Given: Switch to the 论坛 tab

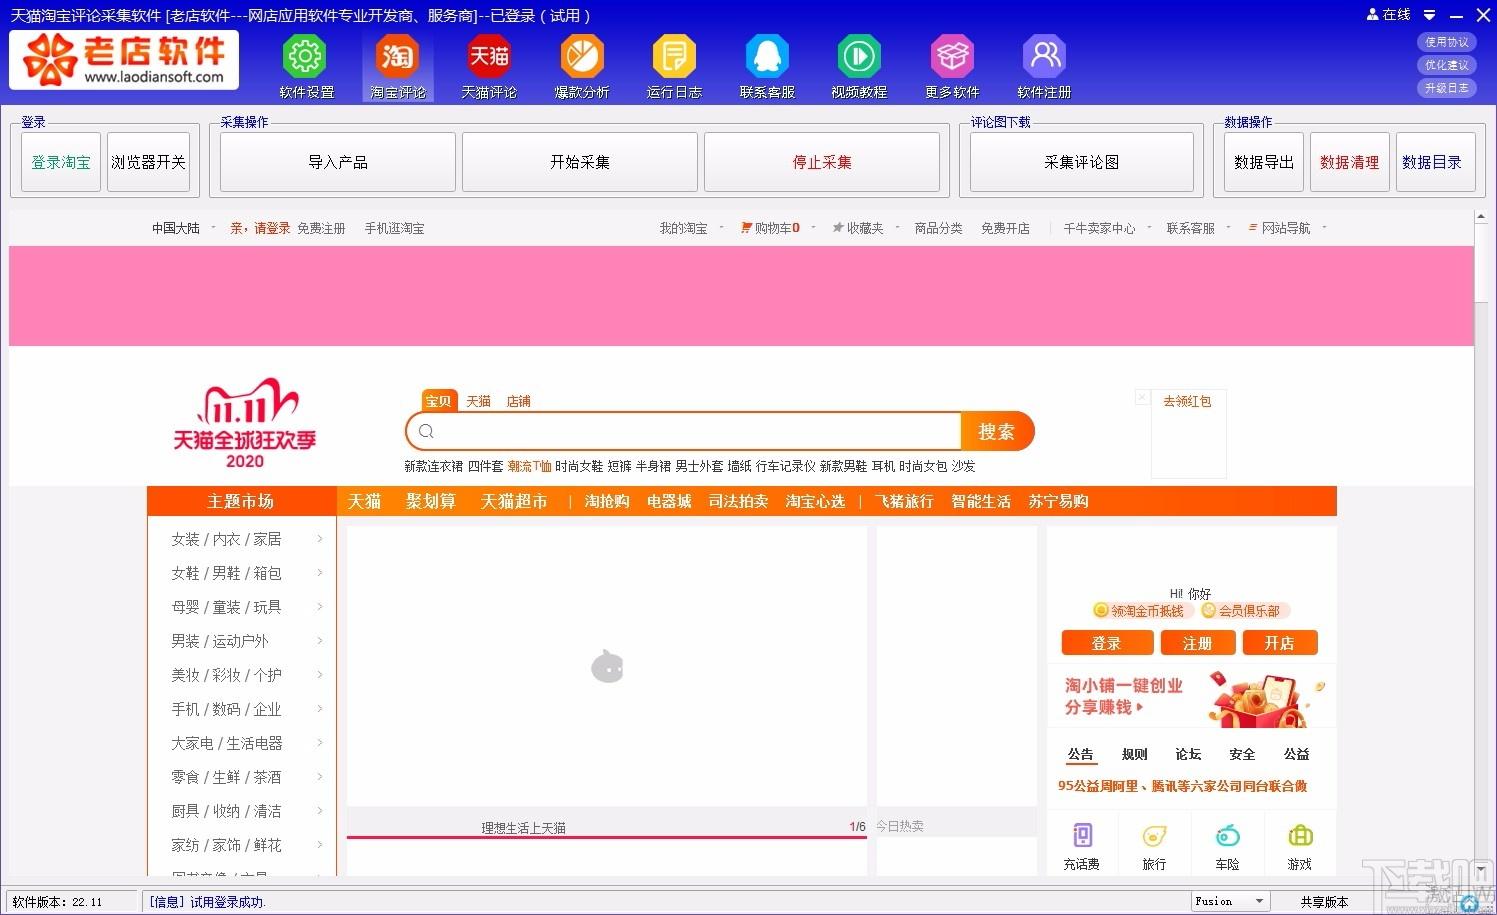Looking at the screenshot, I should (1188, 754).
